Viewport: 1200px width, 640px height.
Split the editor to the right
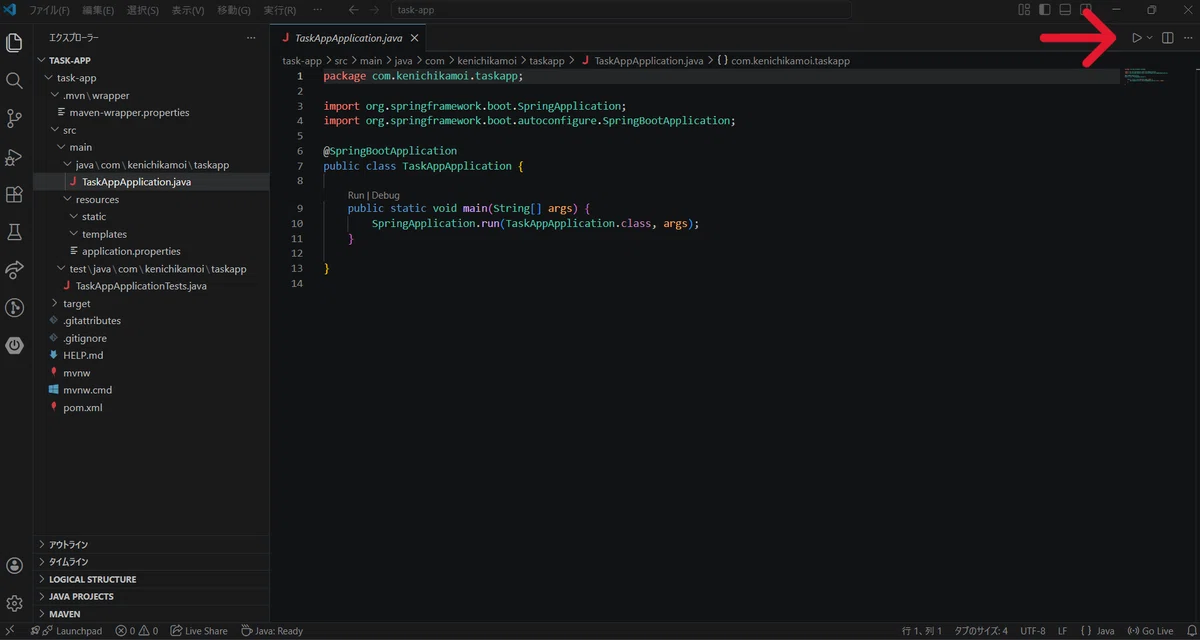click(1167, 38)
